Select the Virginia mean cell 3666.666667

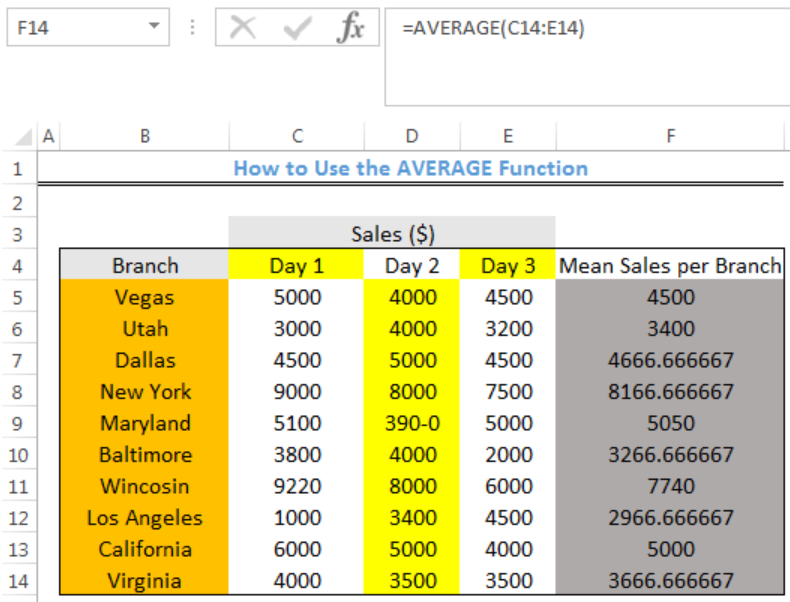670,581
